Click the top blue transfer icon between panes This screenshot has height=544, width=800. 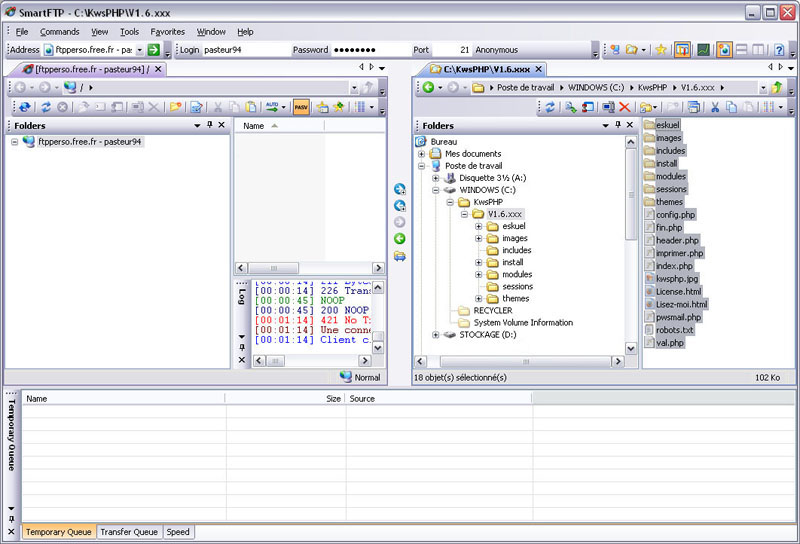(x=400, y=189)
